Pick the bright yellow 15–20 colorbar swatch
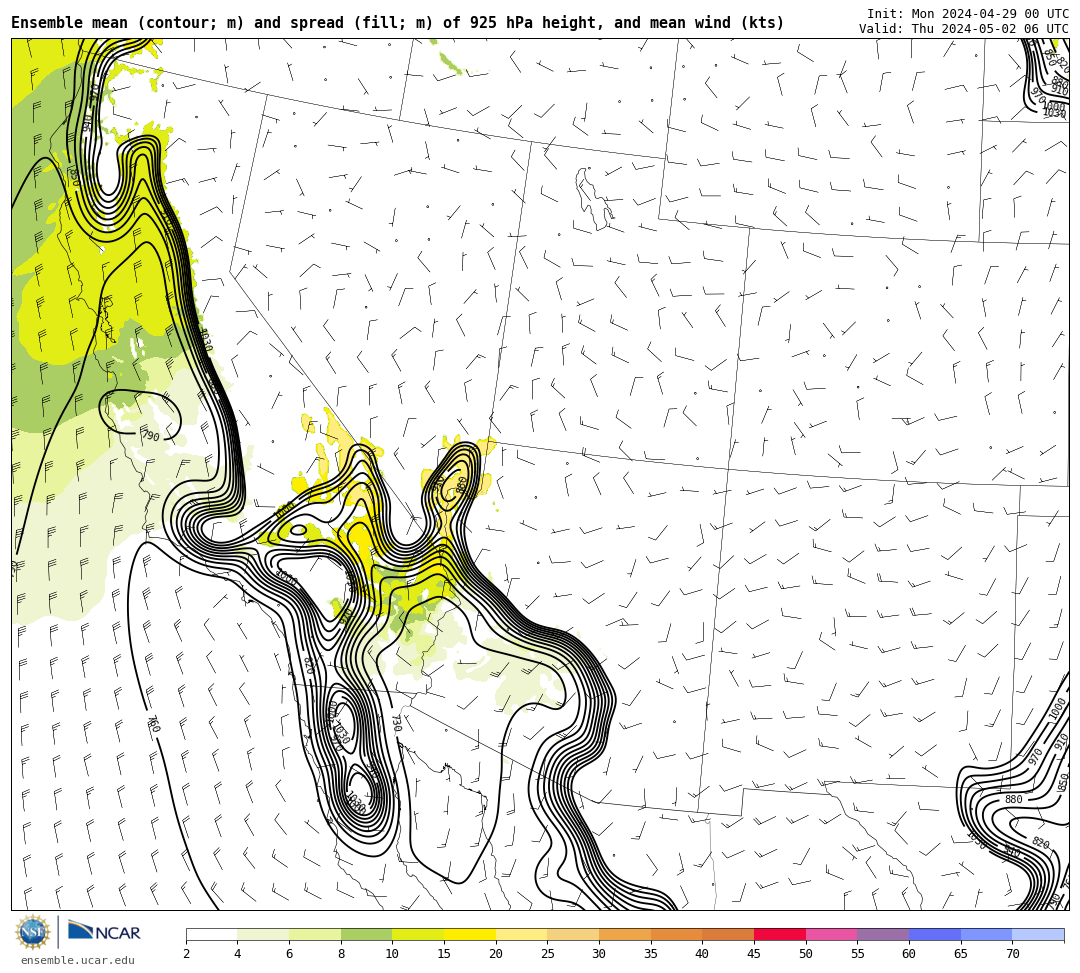1080x973 pixels. click(470, 934)
